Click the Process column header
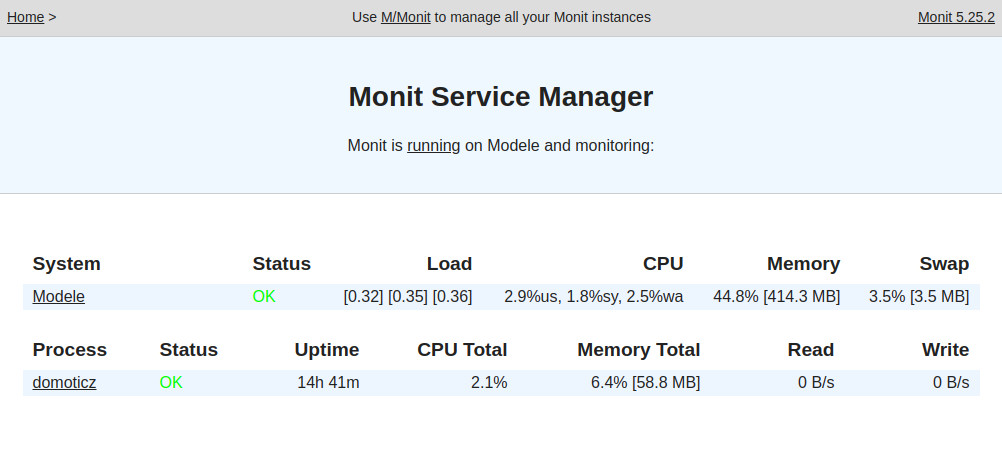This screenshot has height=455, width=1002. pyautogui.click(x=69, y=350)
